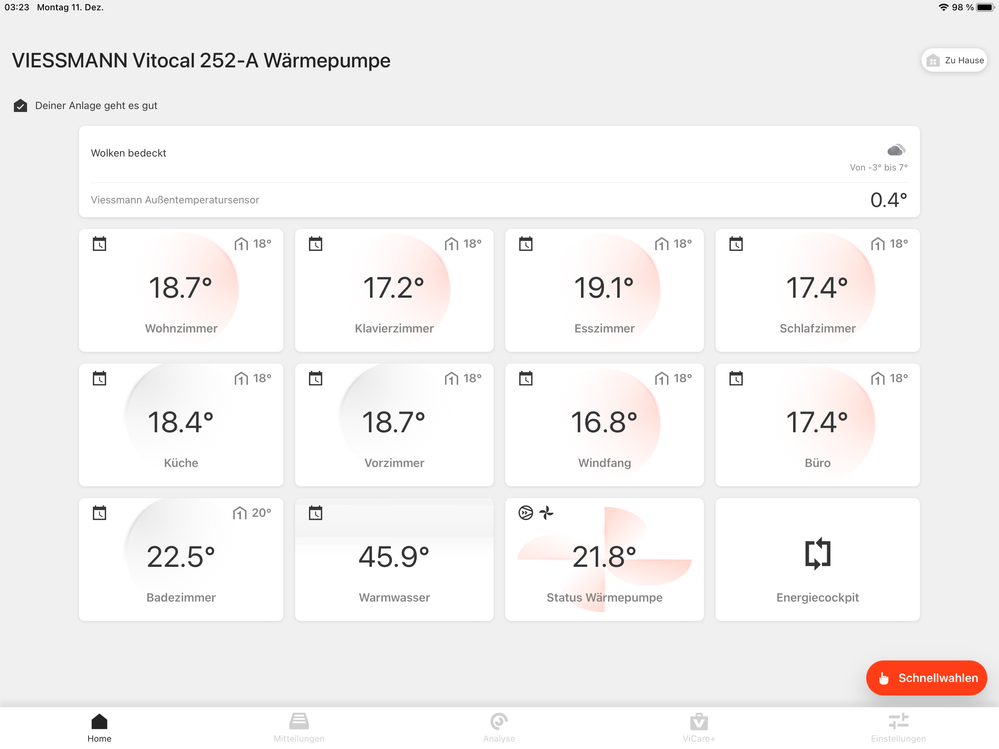Go to the Einstellungen tab
This screenshot has height=749, width=999.
point(898,727)
